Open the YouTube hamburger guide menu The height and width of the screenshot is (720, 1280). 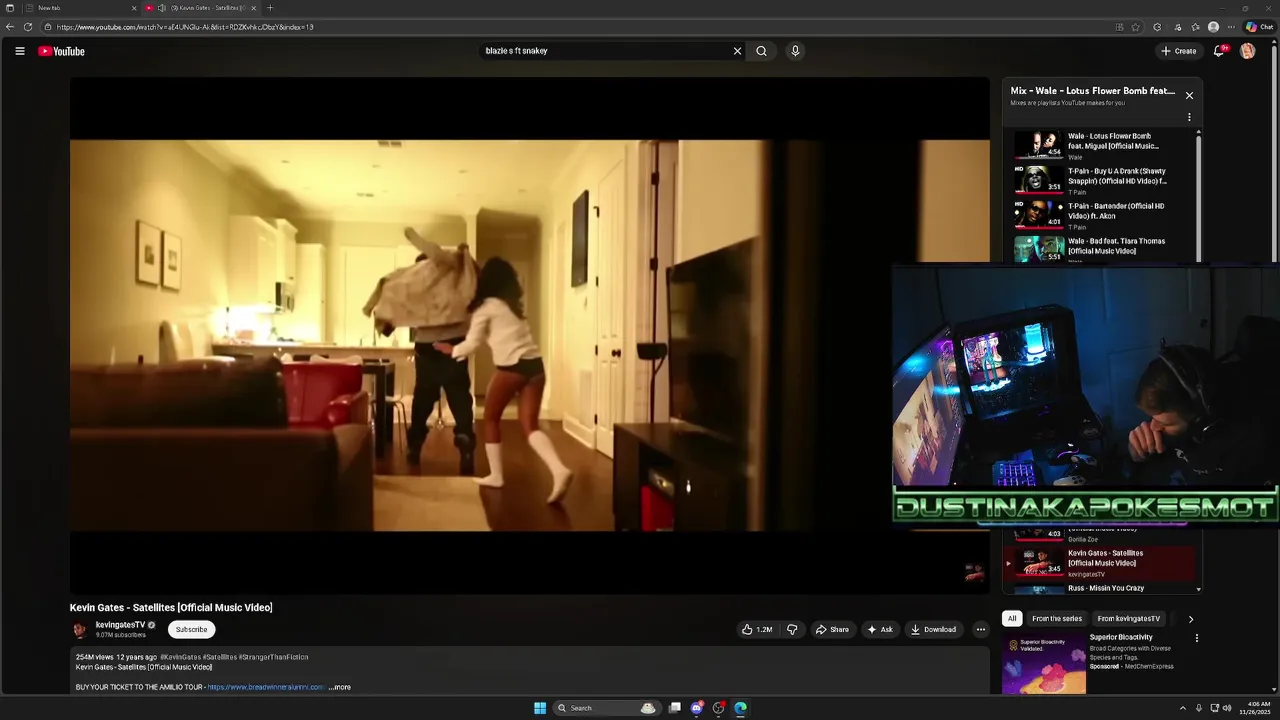19,51
